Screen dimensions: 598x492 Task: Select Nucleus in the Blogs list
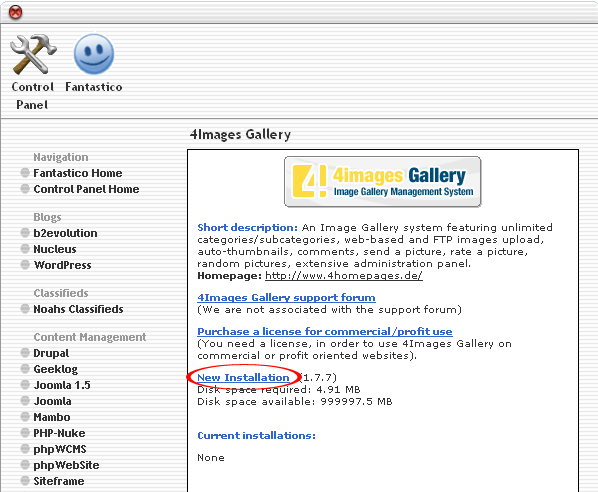coord(55,249)
